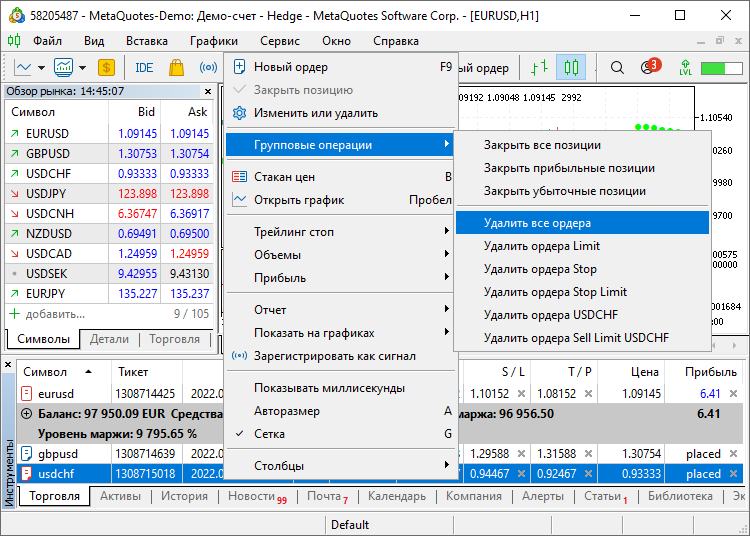Click the LVL upgrade icon

click(685, 68)
